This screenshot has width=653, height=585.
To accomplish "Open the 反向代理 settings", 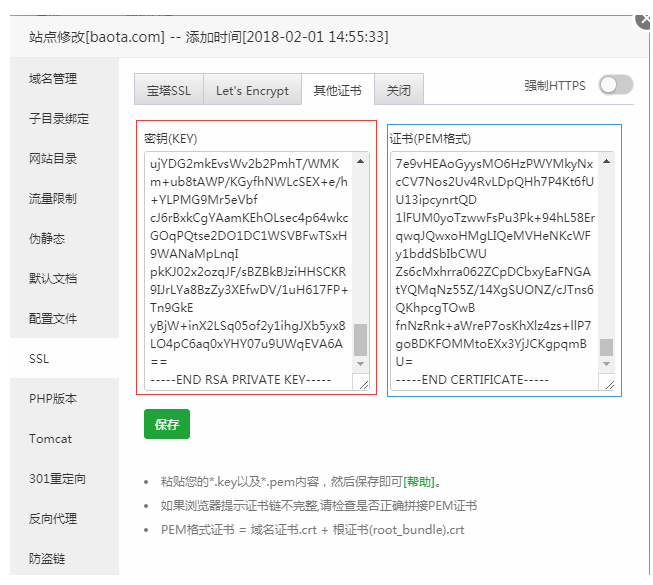I will tap(53, 519).
